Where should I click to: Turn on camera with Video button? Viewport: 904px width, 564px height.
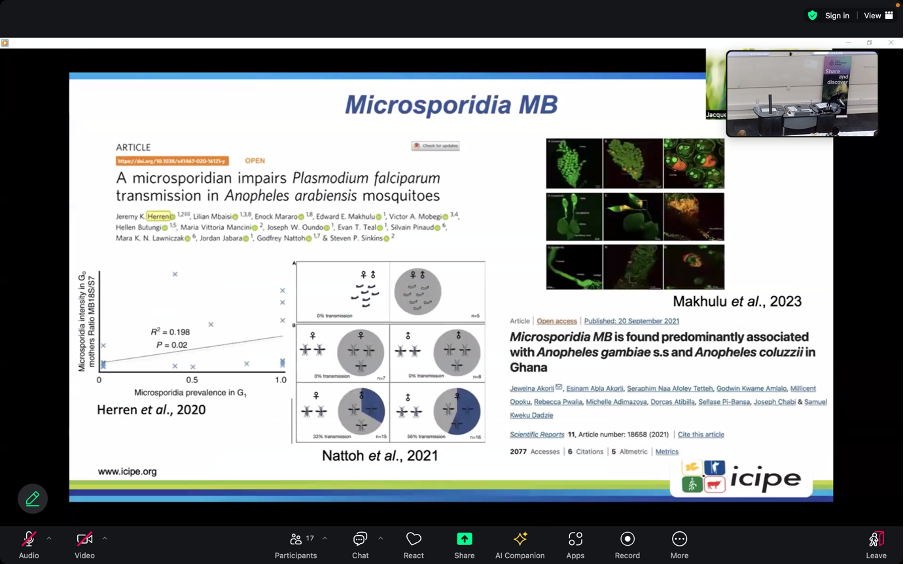[x=84, y=540]
